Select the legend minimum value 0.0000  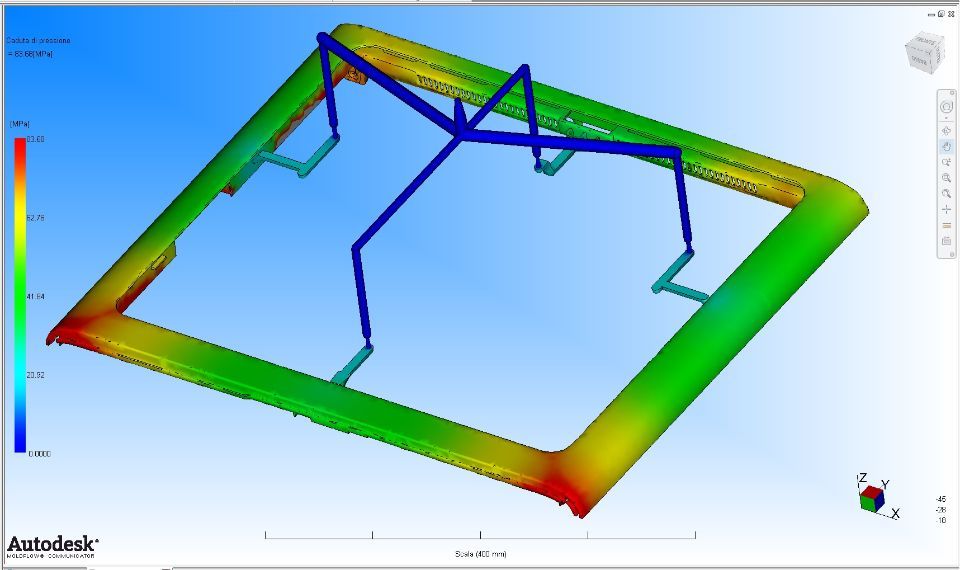pyautogui.click(x=39, y=454)
